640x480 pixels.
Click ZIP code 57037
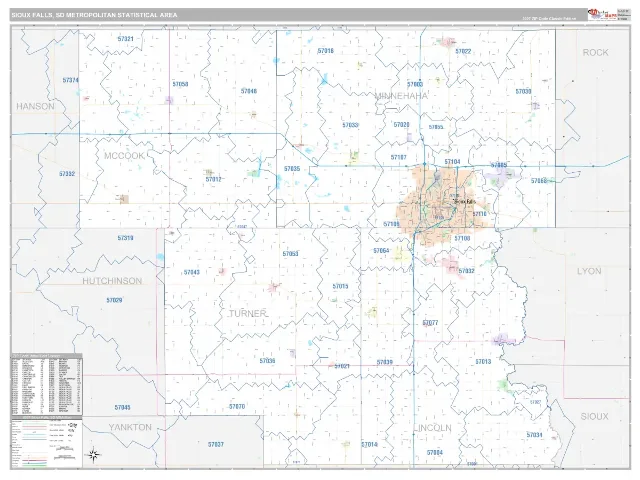(216, 444)
